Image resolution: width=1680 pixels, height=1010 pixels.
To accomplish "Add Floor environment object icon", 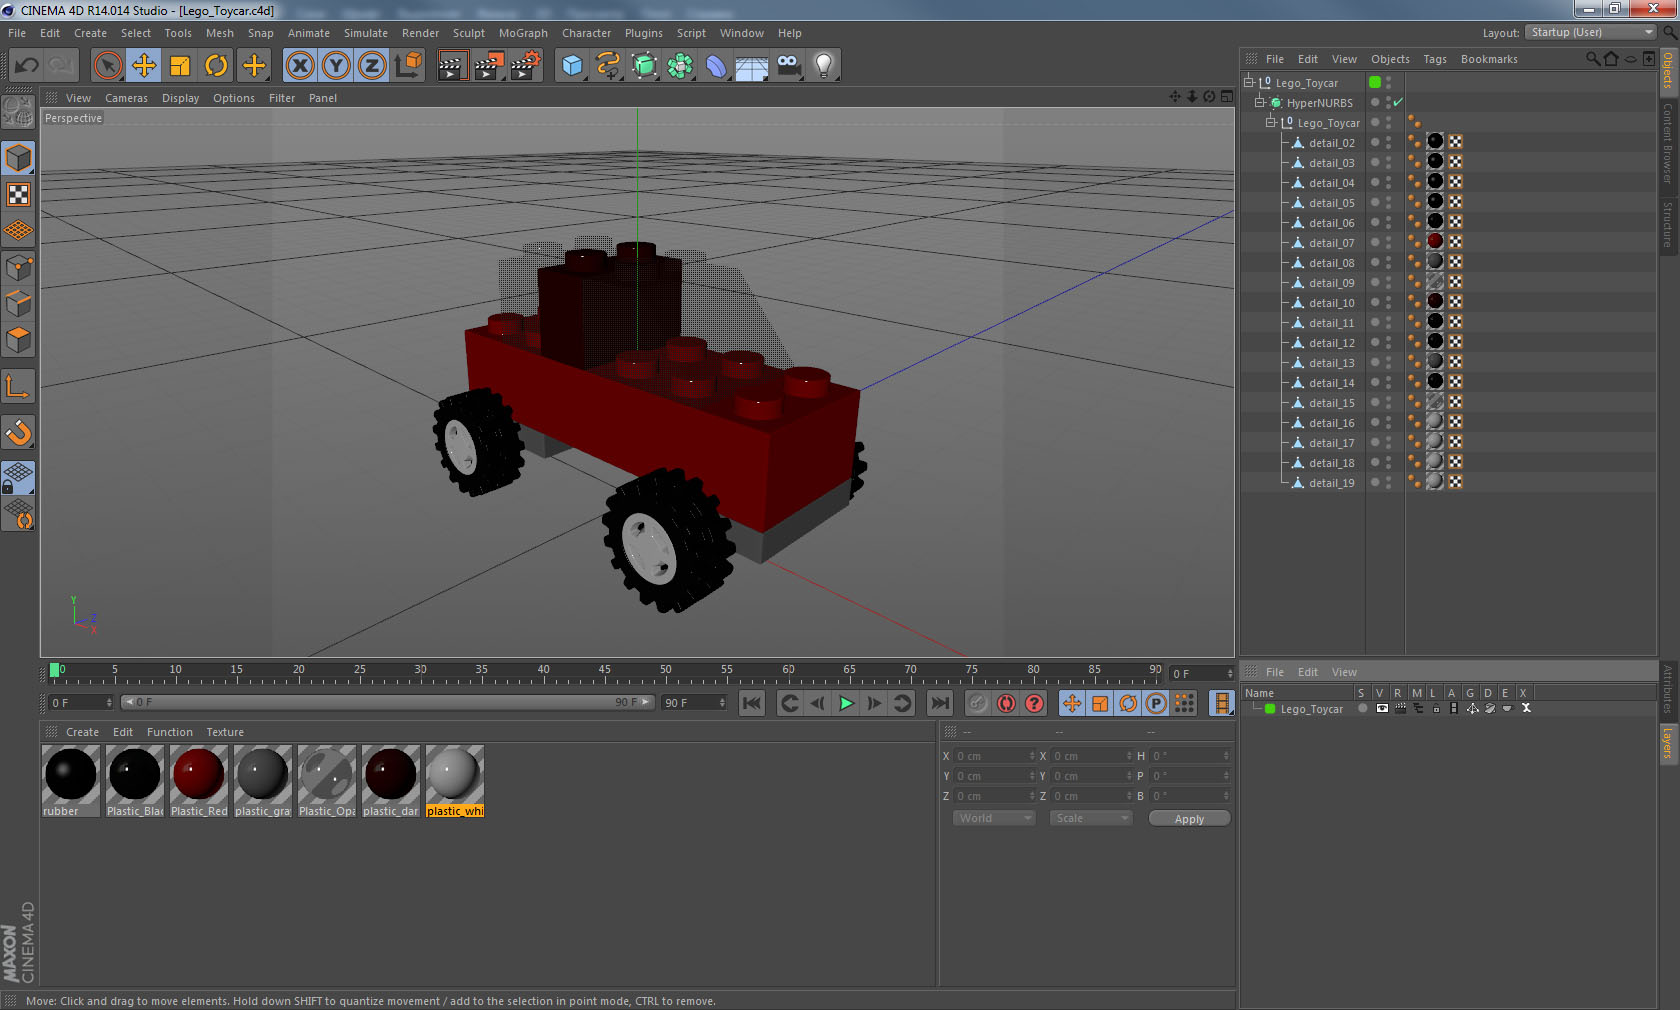I will pos(752,66).
